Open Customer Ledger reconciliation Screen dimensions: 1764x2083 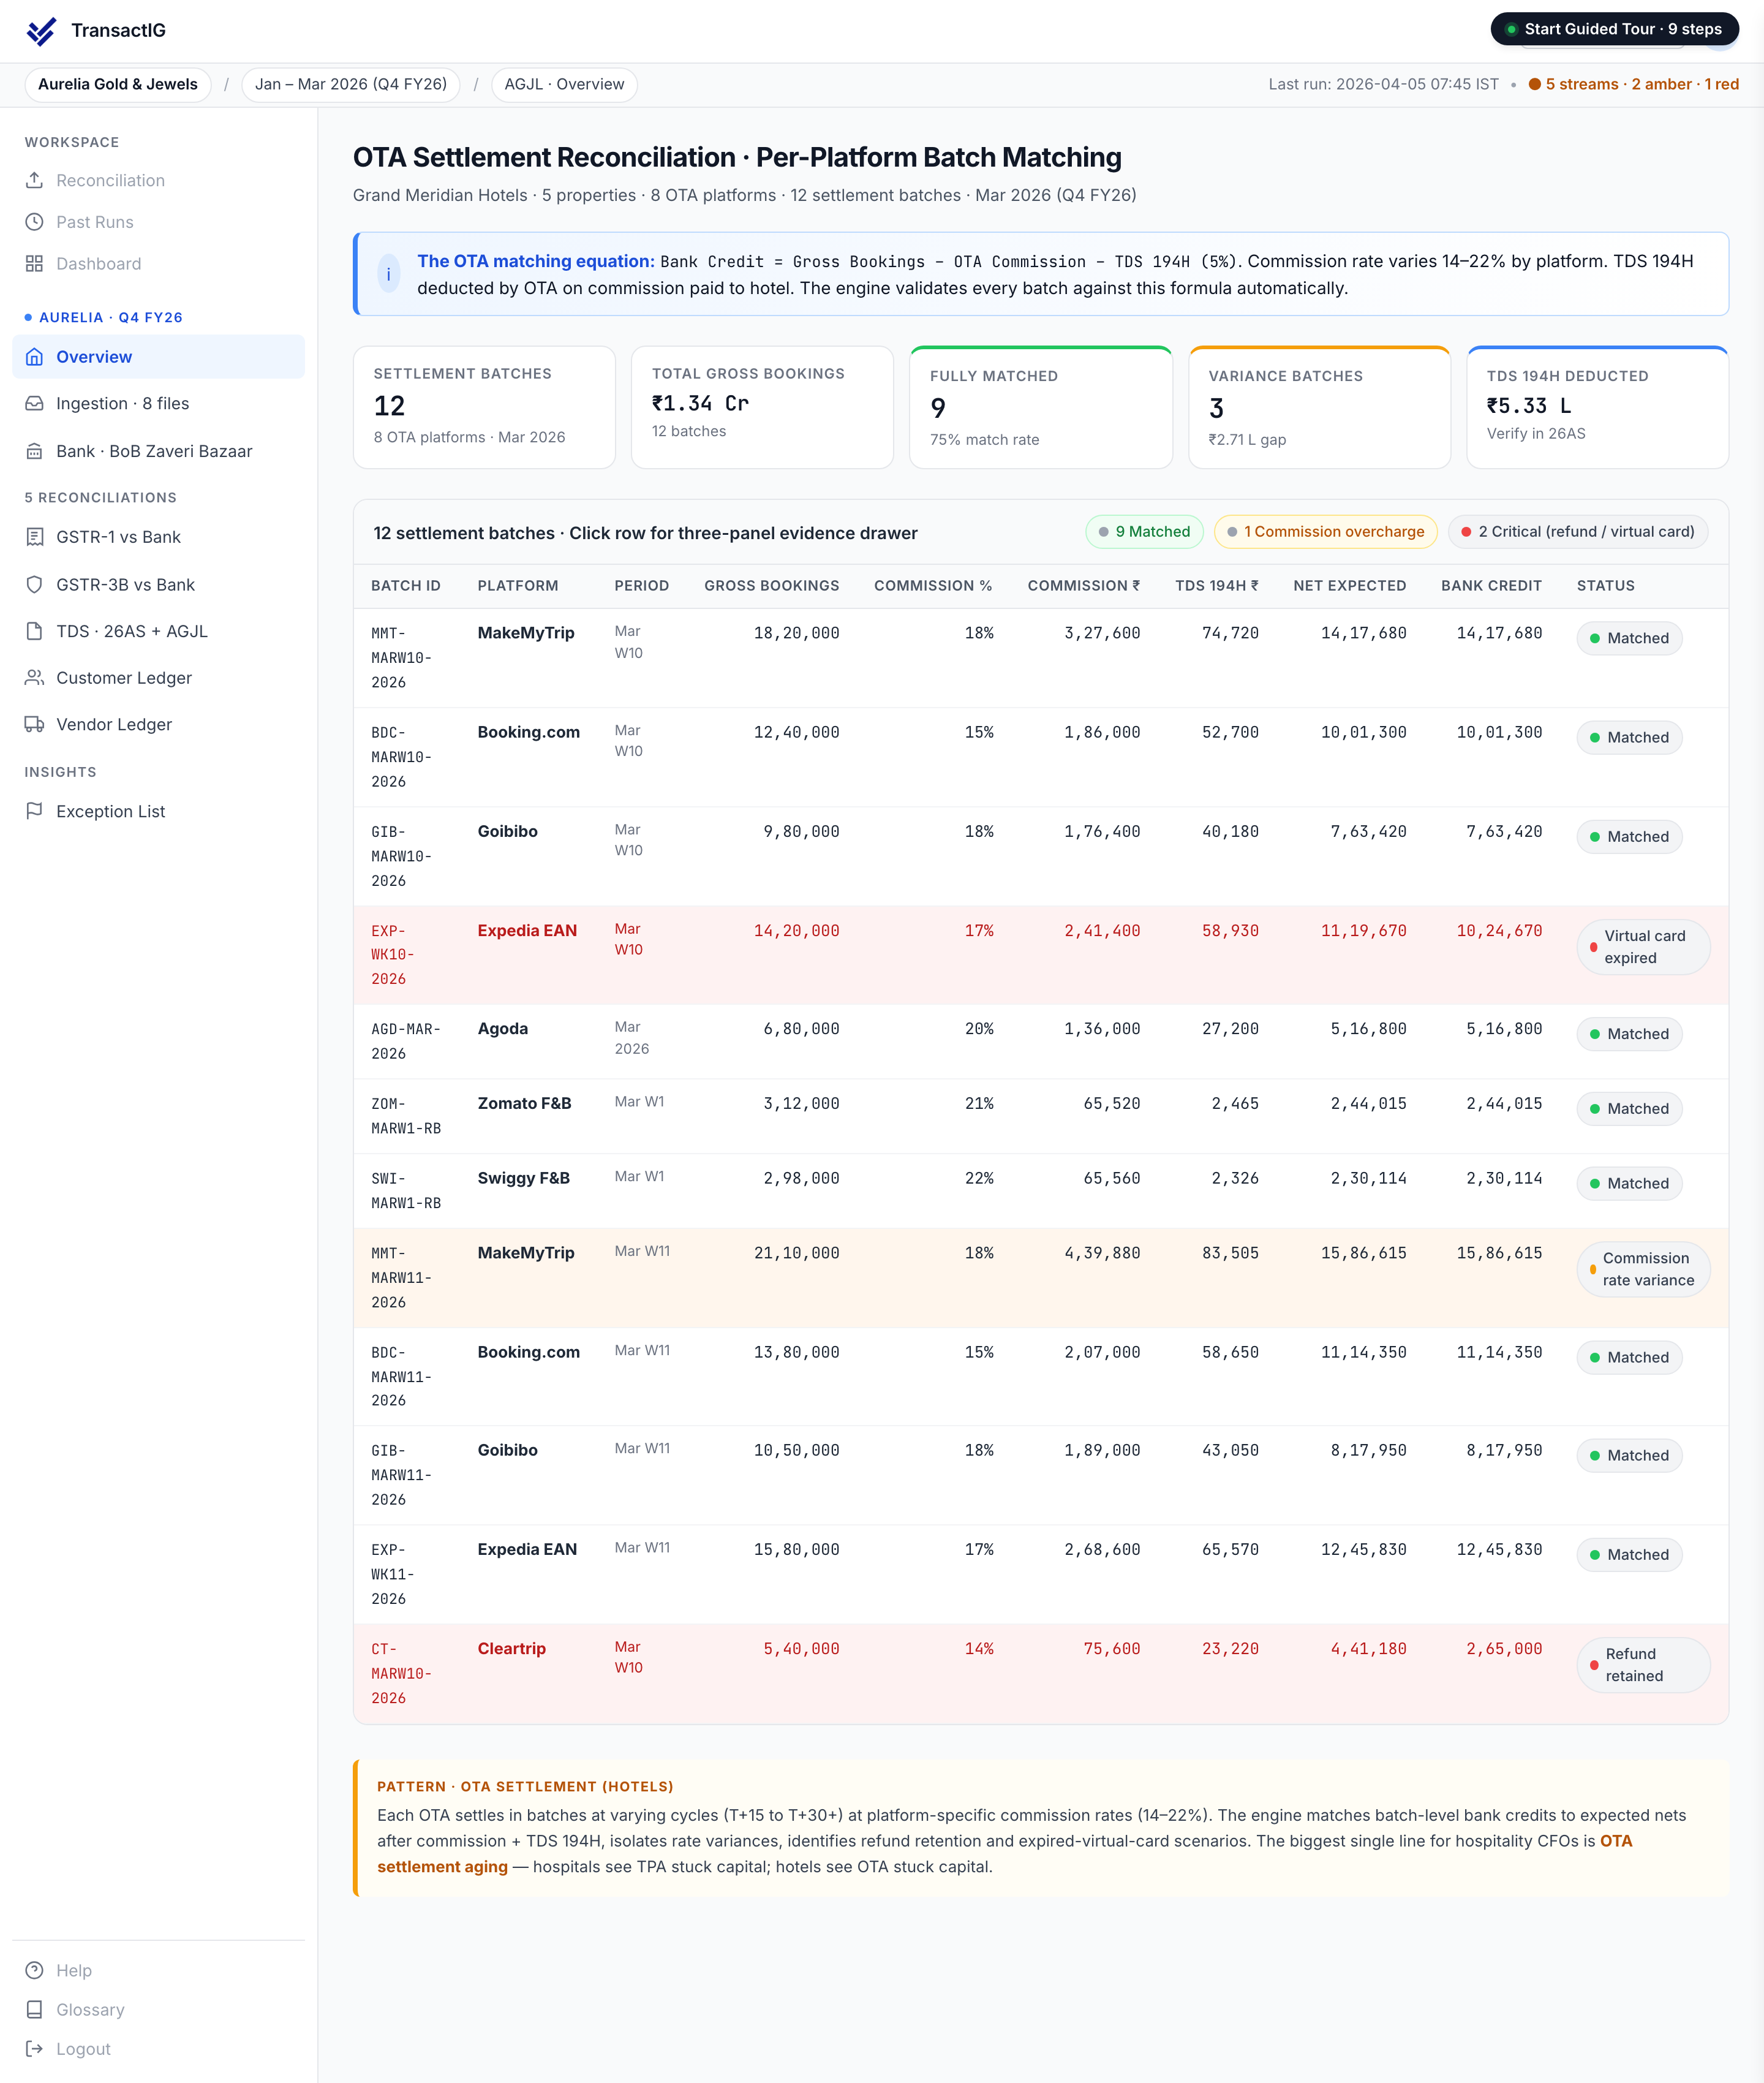click(158, 678)
